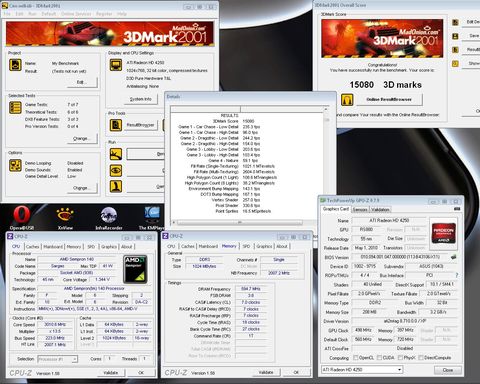Open the Run menu in 3DMark2001

click(x=32, y=14)
